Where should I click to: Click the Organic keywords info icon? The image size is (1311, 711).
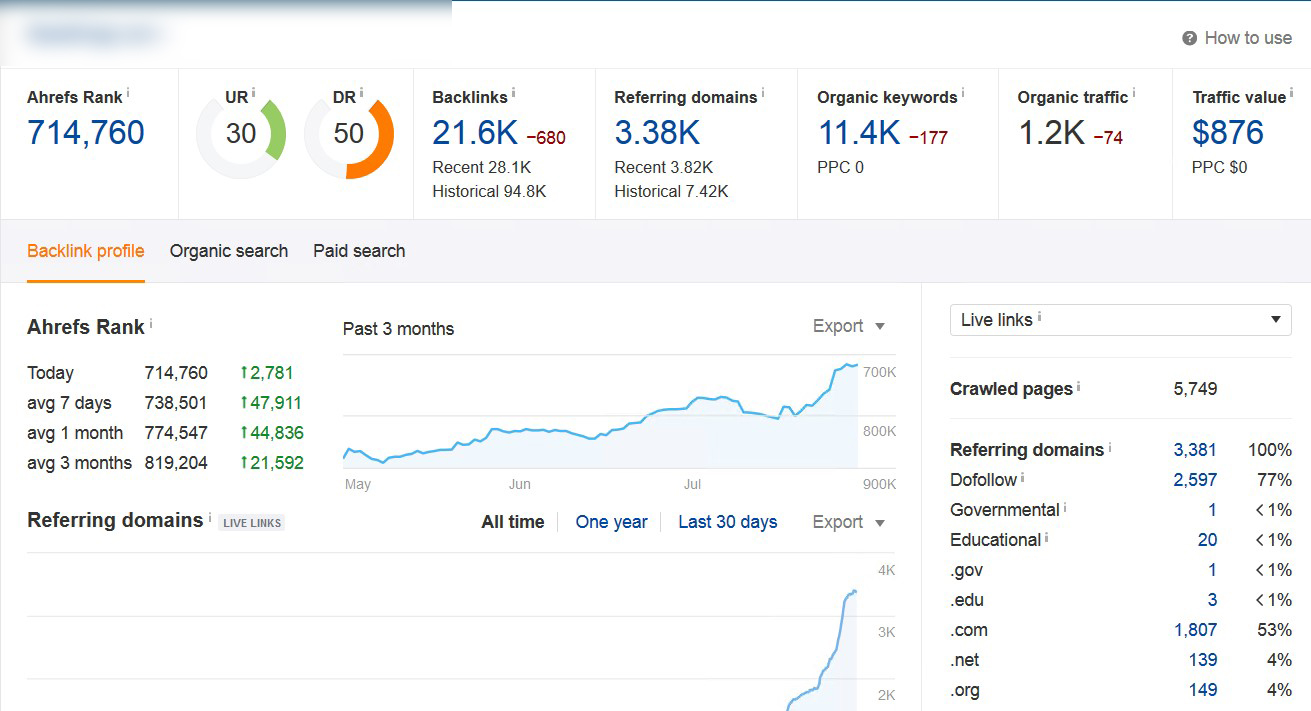963,92
